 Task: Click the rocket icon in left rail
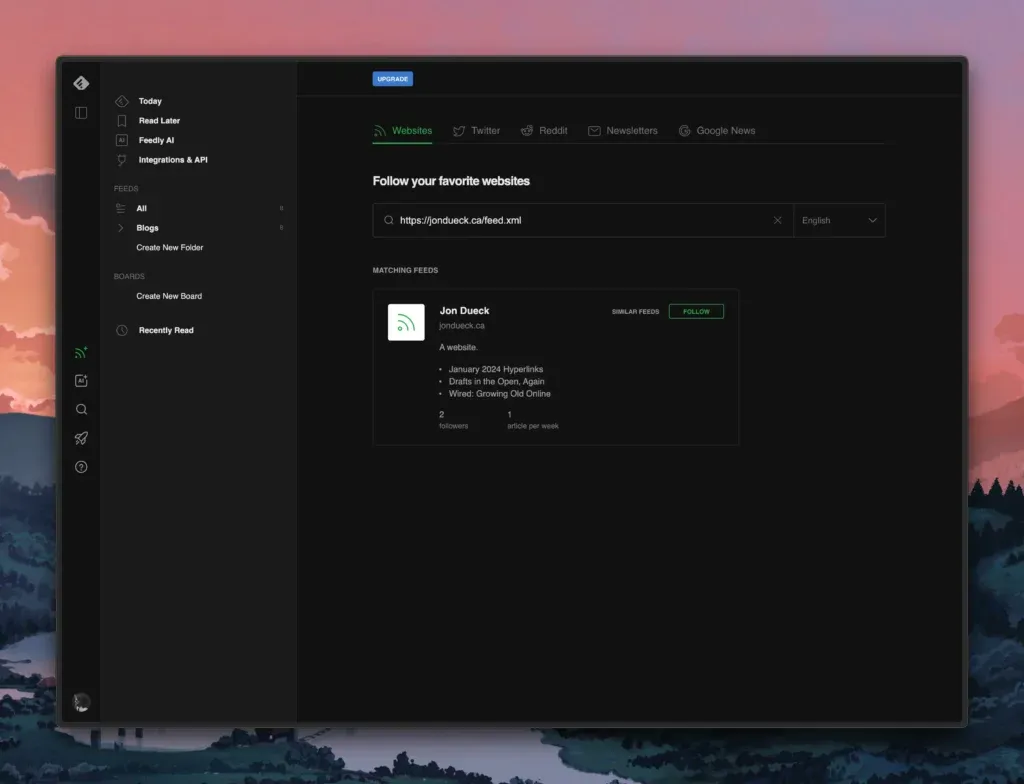(81, 438)
